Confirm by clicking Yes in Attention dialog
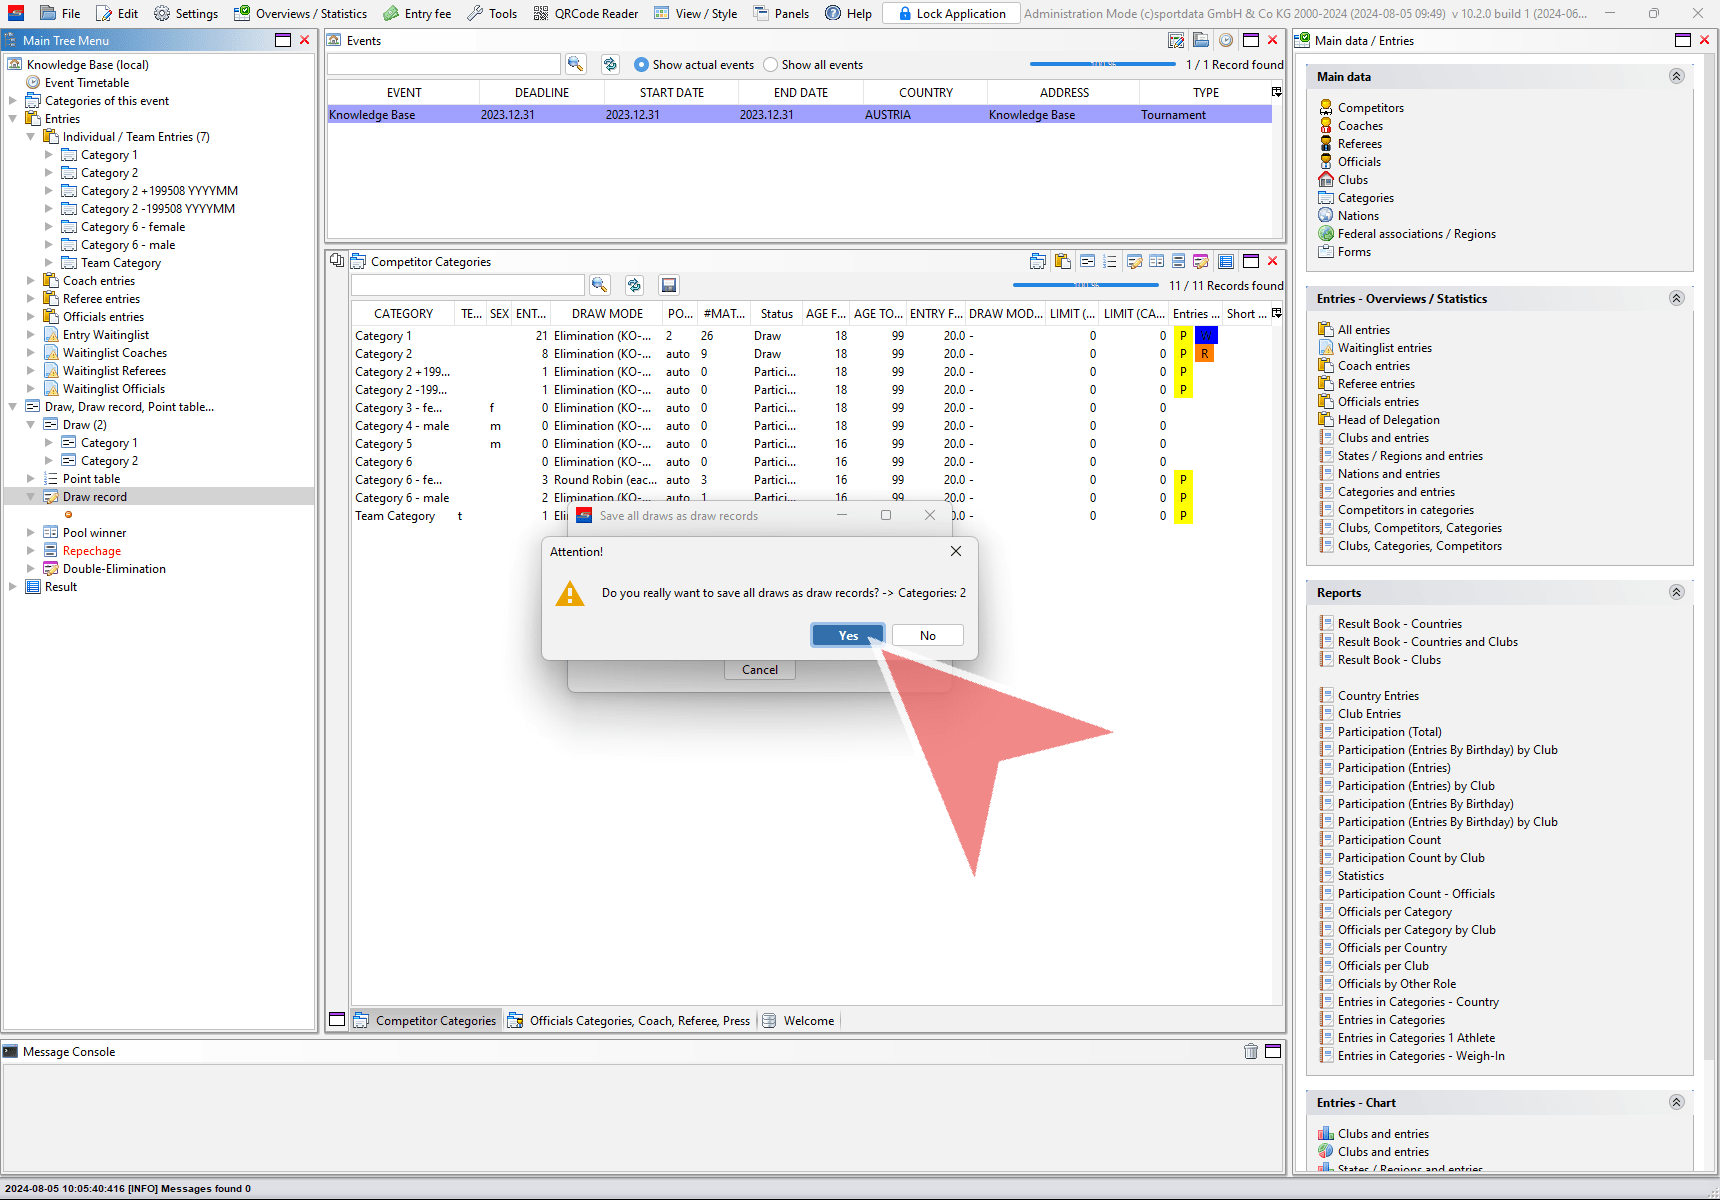 click(847, 635)
